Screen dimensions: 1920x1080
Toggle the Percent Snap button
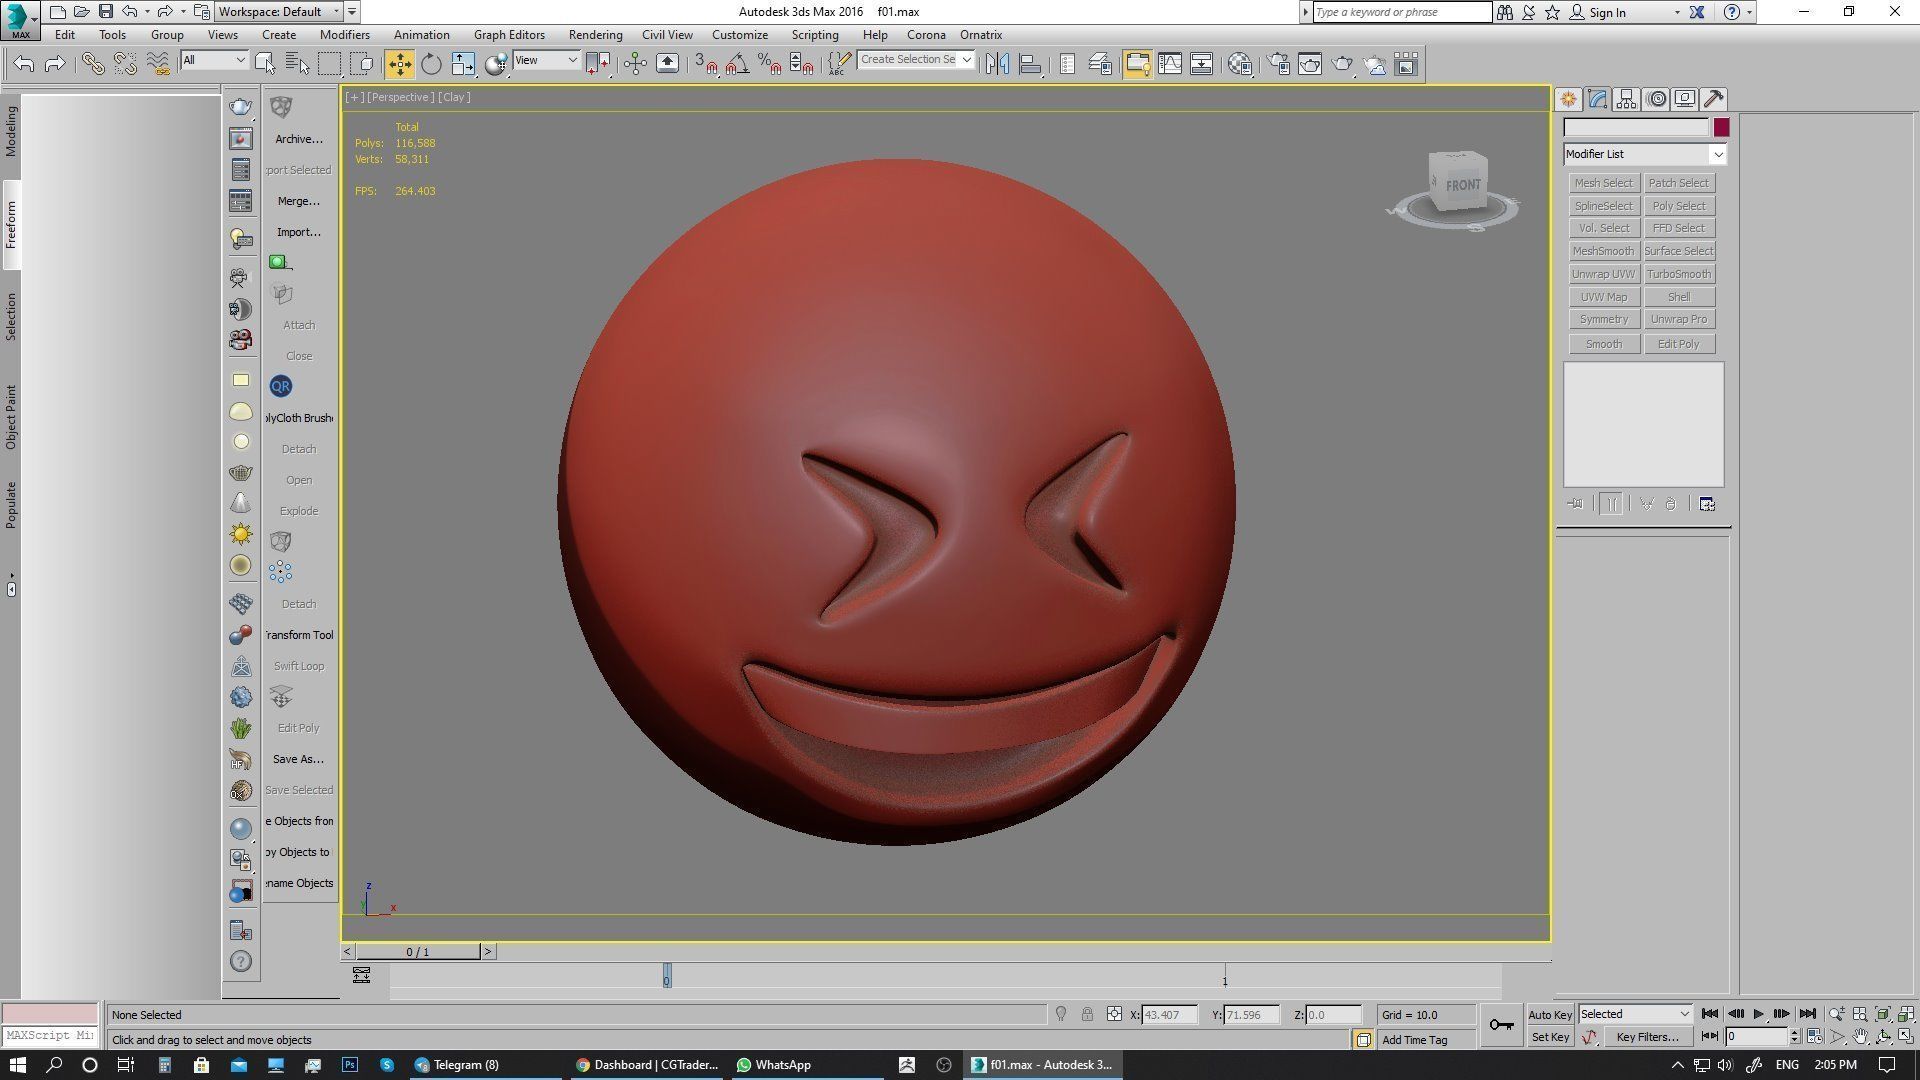click(769, 64)
